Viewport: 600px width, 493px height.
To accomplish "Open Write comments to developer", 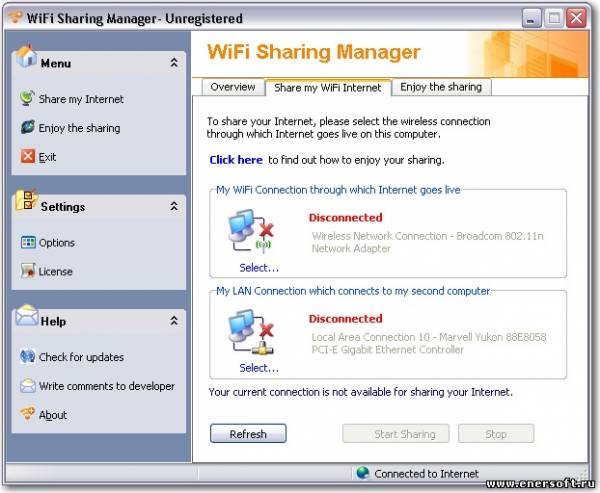I will [x=107, y=386].
